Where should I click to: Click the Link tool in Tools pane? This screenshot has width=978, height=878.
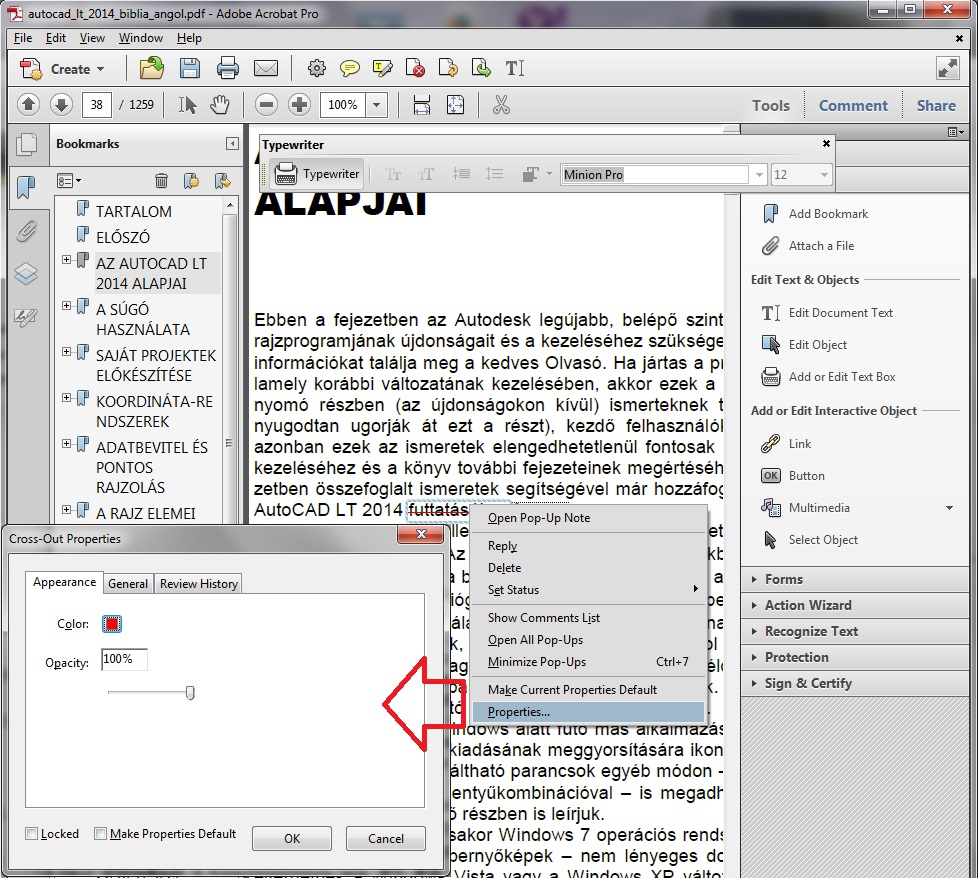(786, 444)
